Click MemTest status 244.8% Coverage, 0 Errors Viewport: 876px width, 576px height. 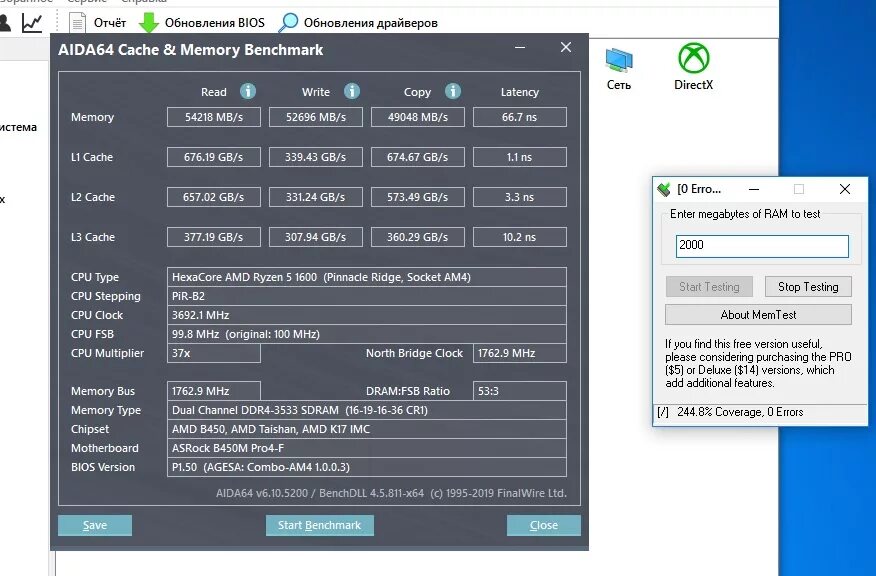pos(740,412)
